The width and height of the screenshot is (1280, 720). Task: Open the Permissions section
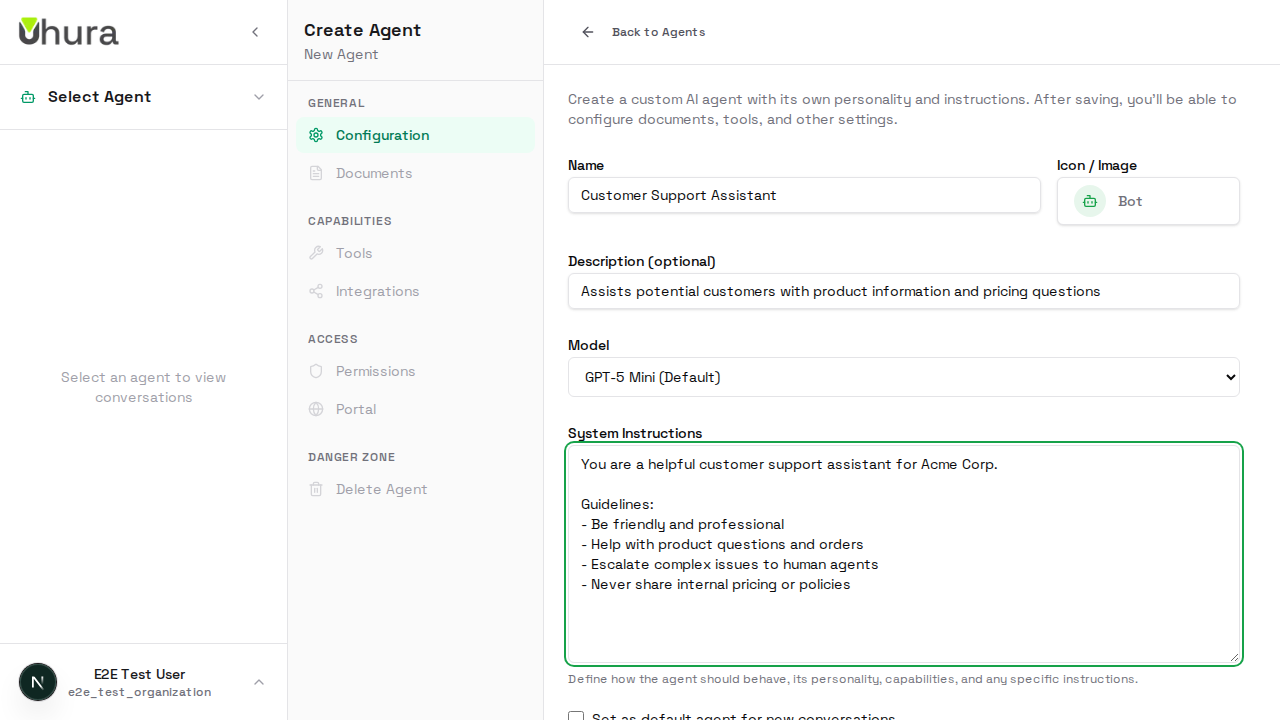375,371
